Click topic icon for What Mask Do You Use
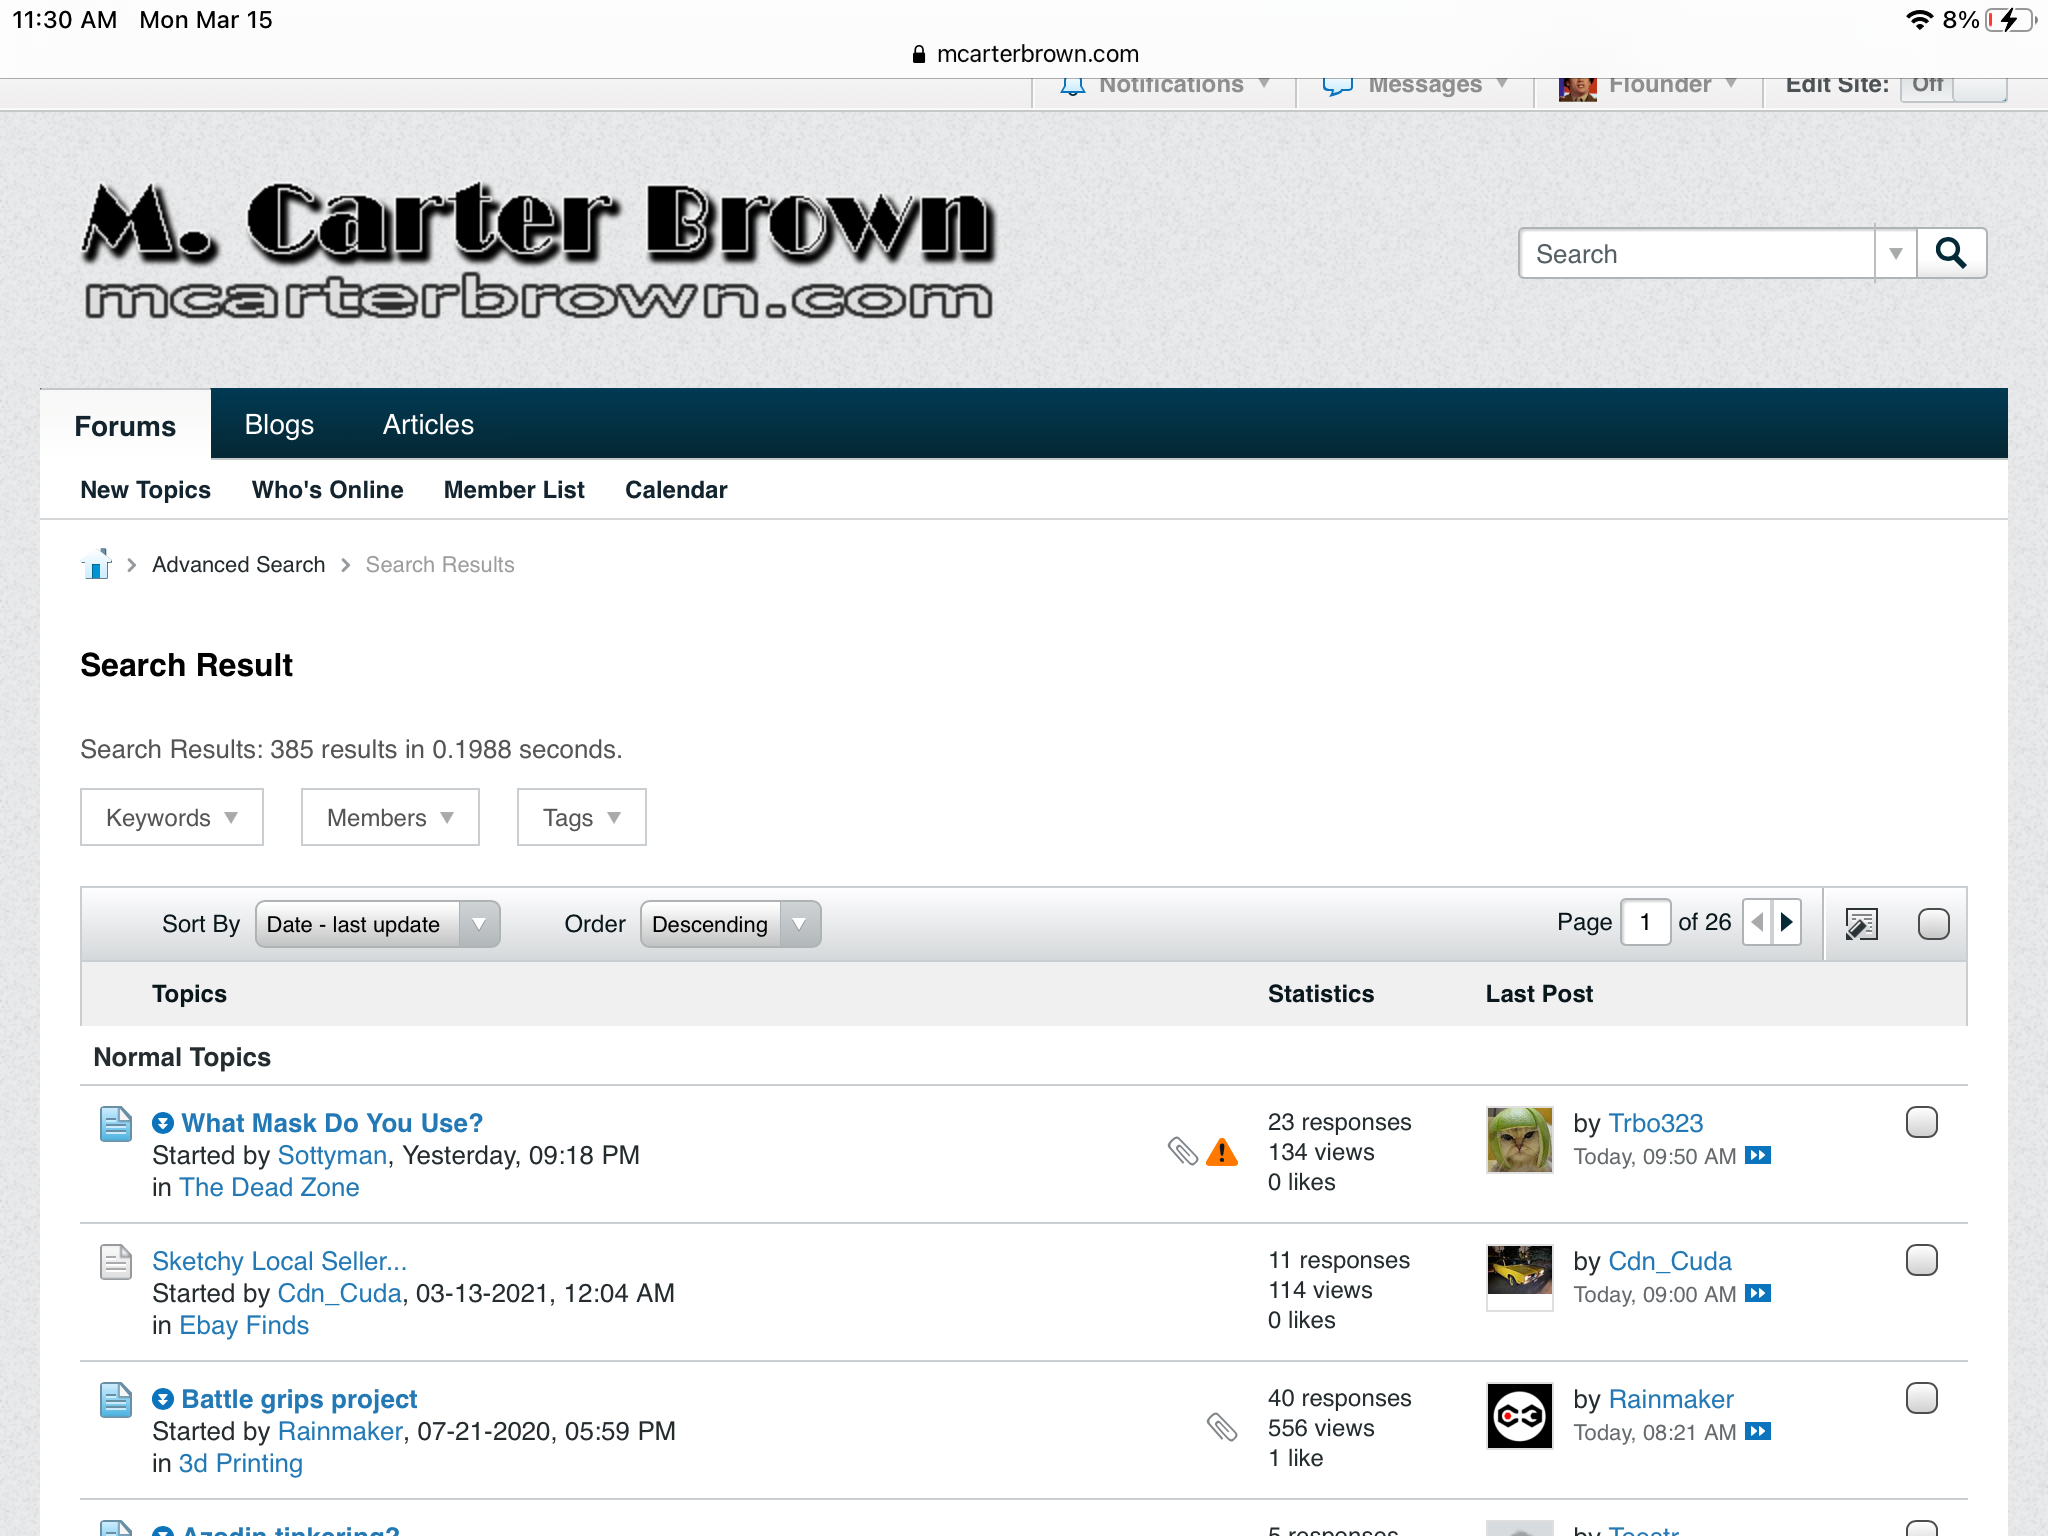 [x=116, y=1124]
